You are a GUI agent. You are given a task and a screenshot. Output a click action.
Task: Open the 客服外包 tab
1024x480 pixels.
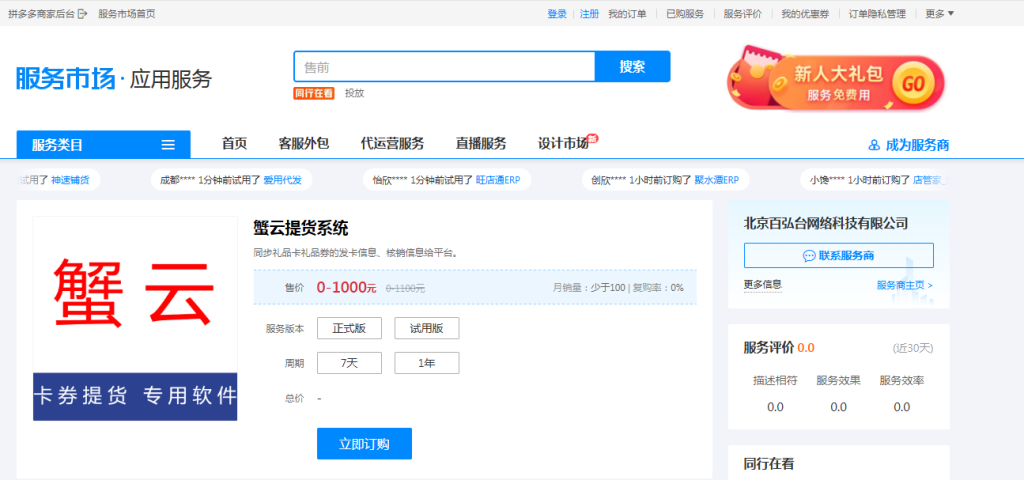point(304,144)
